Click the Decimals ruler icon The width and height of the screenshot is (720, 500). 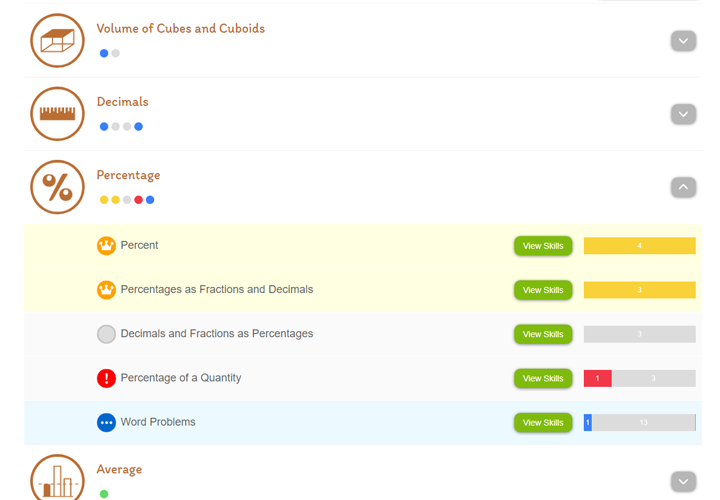(x=57, y=114)
